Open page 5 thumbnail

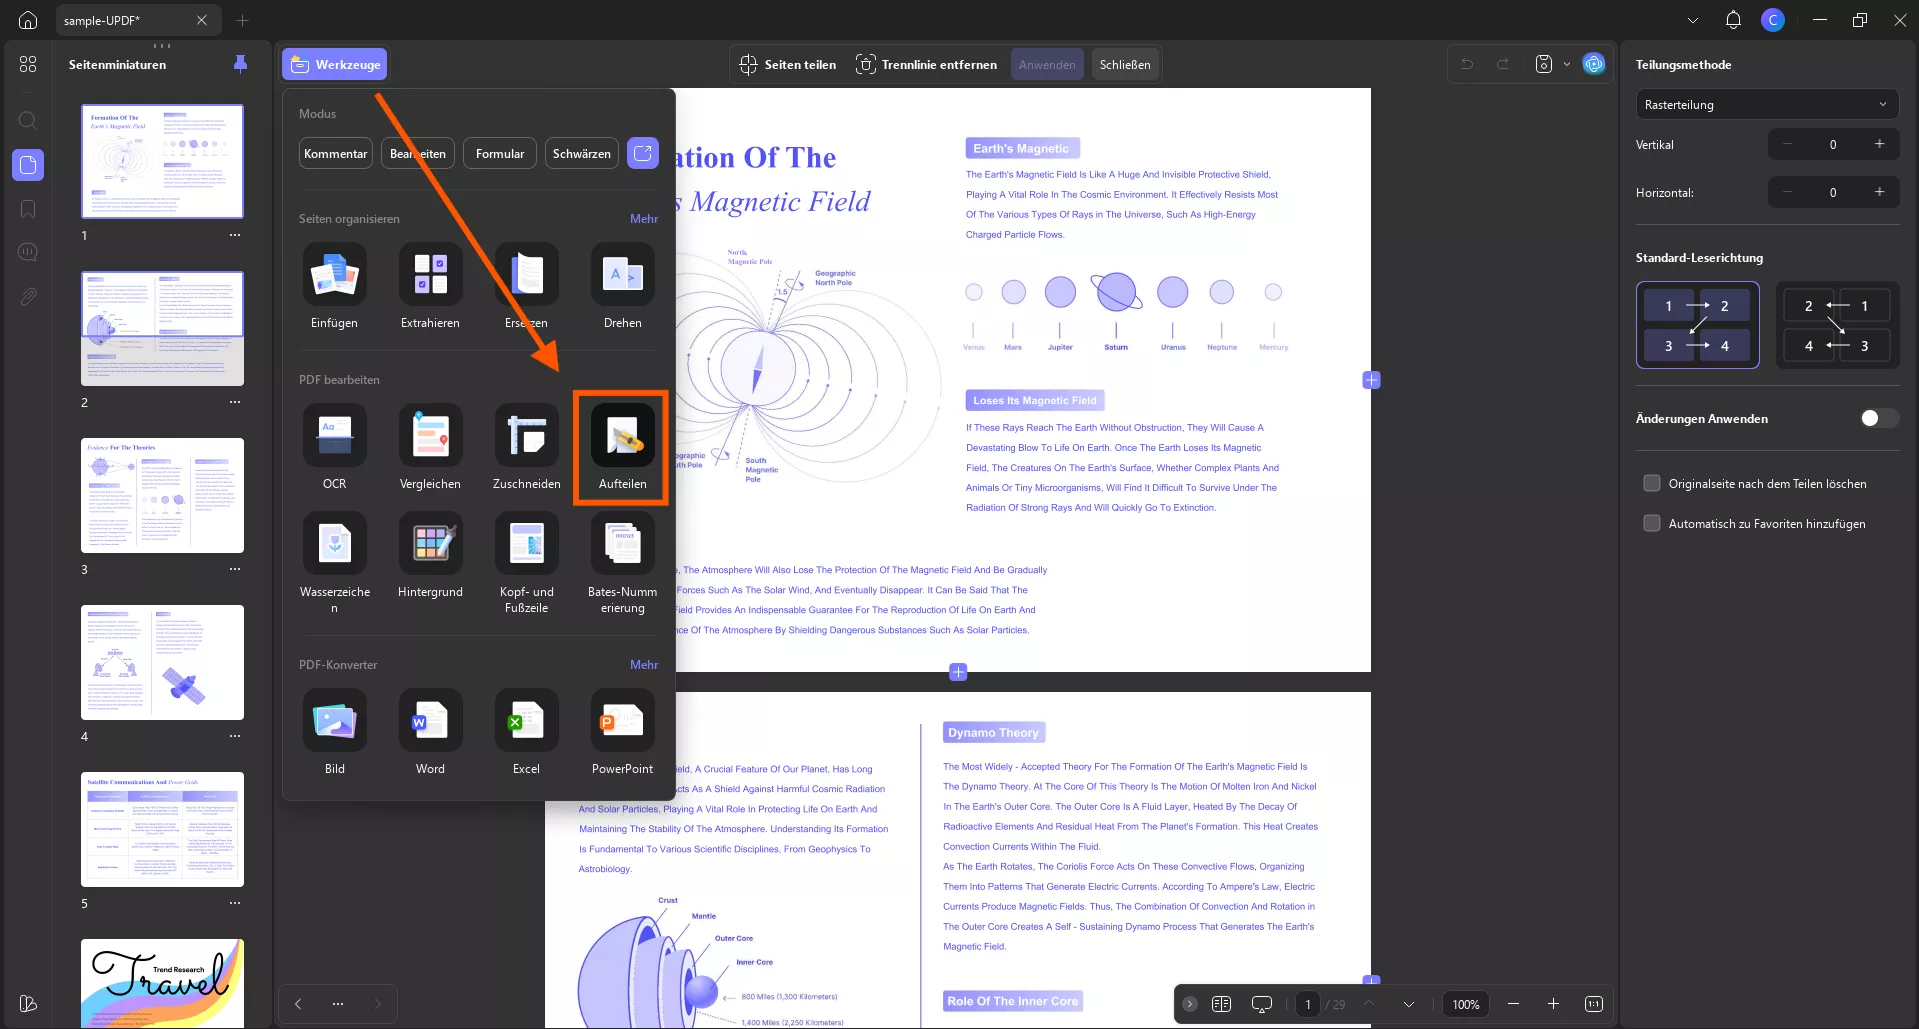[x=162, y=829]
